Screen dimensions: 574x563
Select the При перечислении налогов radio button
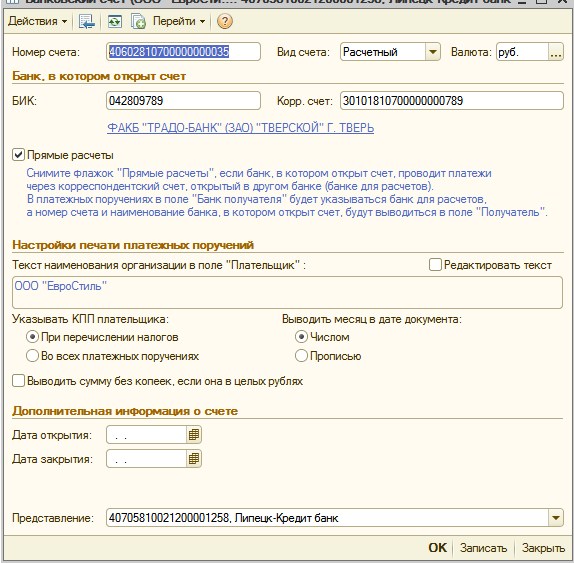[x=32, y=336]
